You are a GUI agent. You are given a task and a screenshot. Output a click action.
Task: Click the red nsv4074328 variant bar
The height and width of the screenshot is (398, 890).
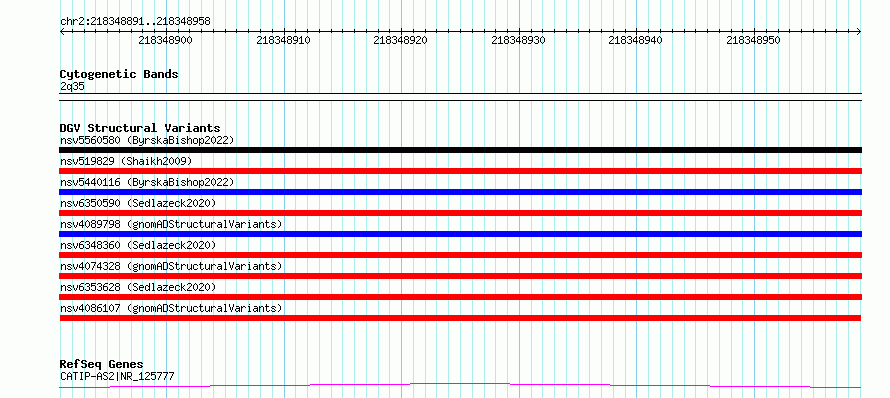pos(460,276)
